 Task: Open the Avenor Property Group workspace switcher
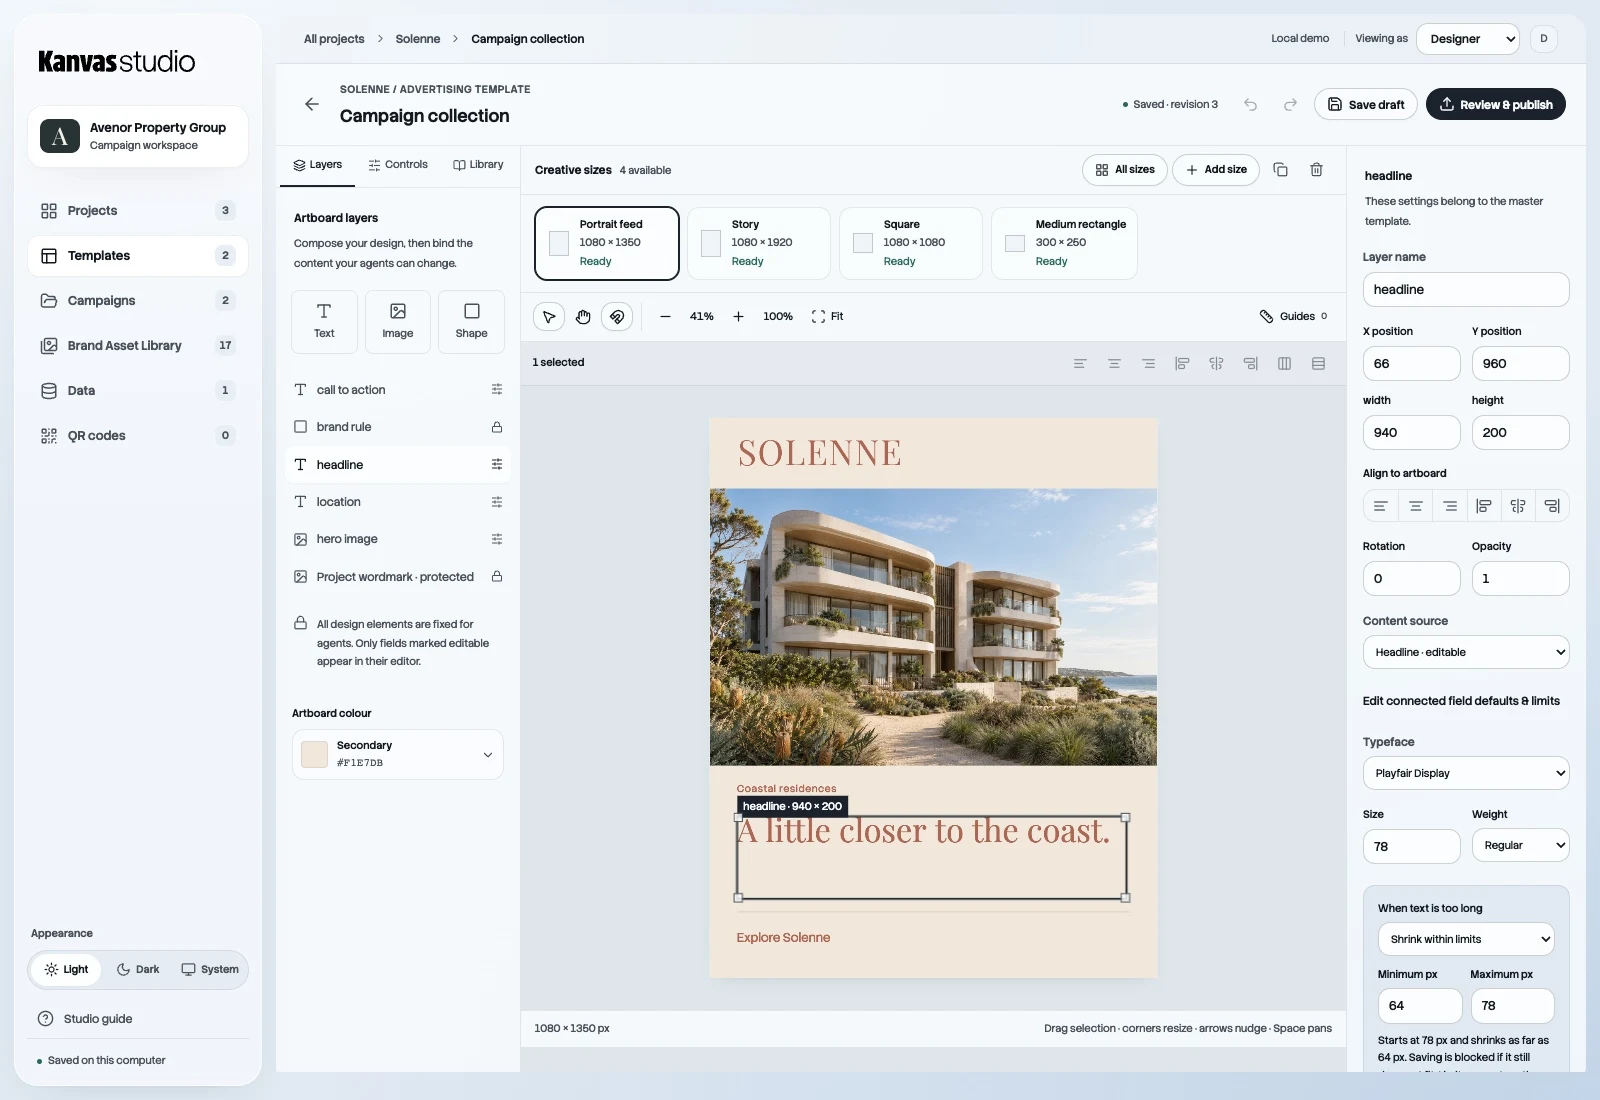coord(138,136)
